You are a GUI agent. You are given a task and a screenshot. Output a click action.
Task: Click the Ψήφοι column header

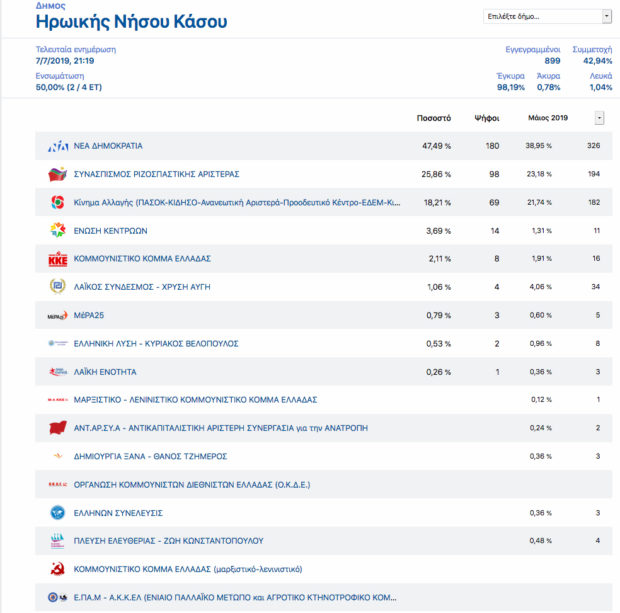click(x=487, y=118)
